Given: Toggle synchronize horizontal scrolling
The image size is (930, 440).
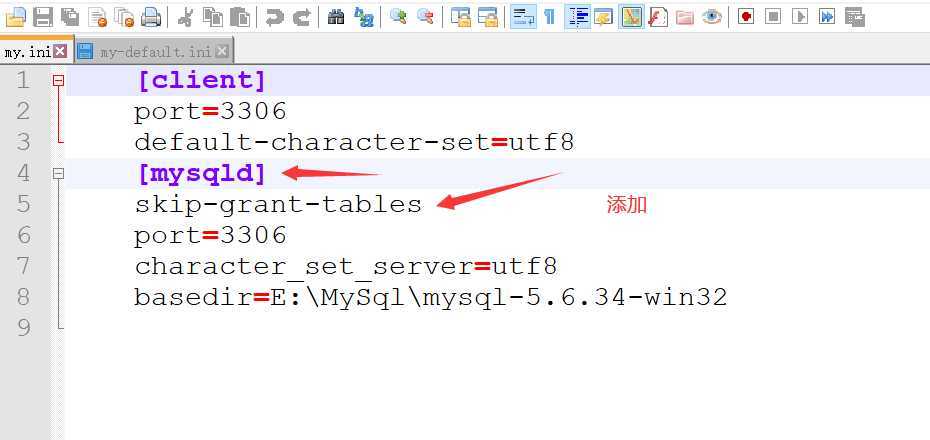Looking at the screenshot, I should pos(488,17).
